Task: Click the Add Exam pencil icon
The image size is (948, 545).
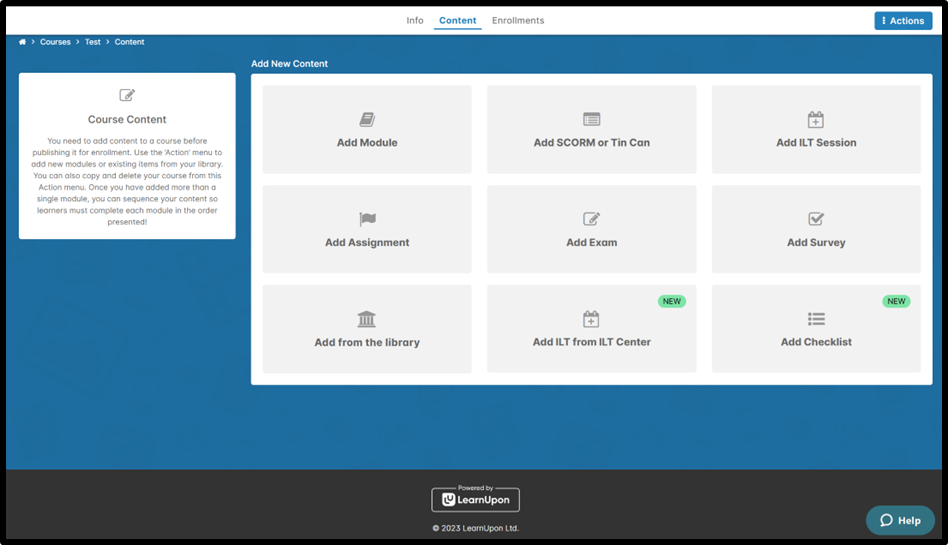Action: [x=591, y=219]
